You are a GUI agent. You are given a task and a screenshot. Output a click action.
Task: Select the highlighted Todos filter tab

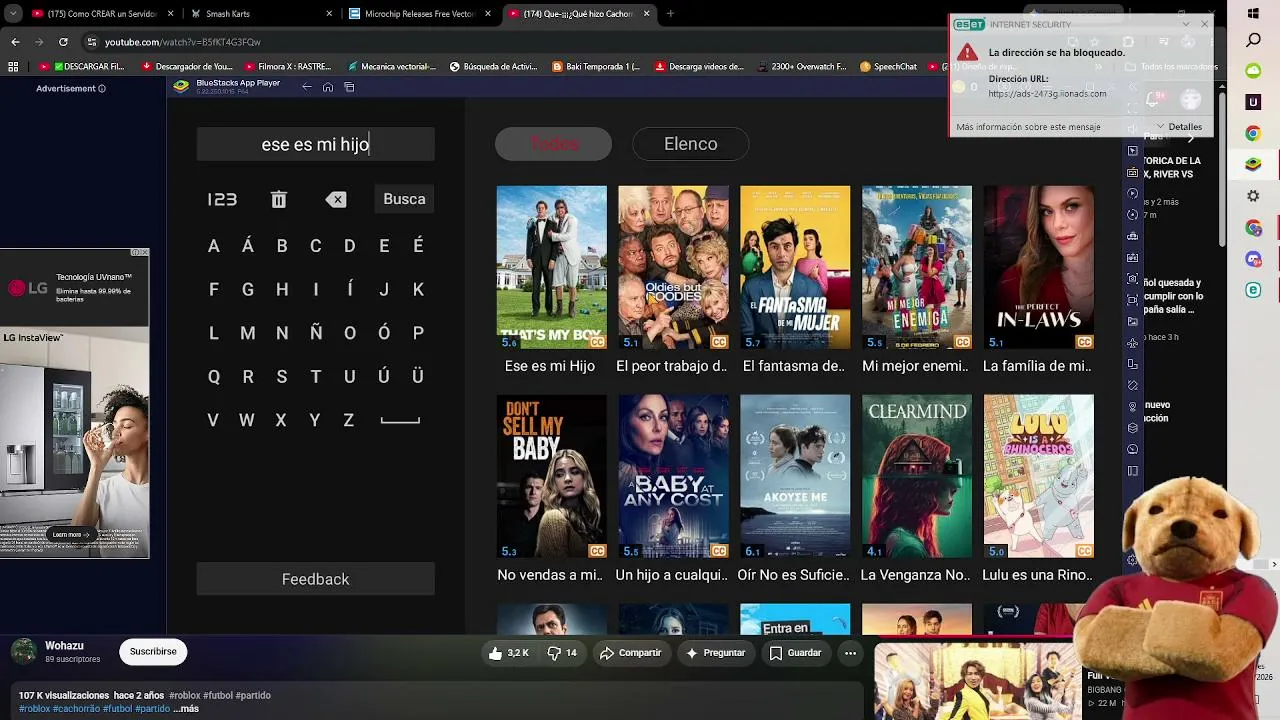[554, 144]
